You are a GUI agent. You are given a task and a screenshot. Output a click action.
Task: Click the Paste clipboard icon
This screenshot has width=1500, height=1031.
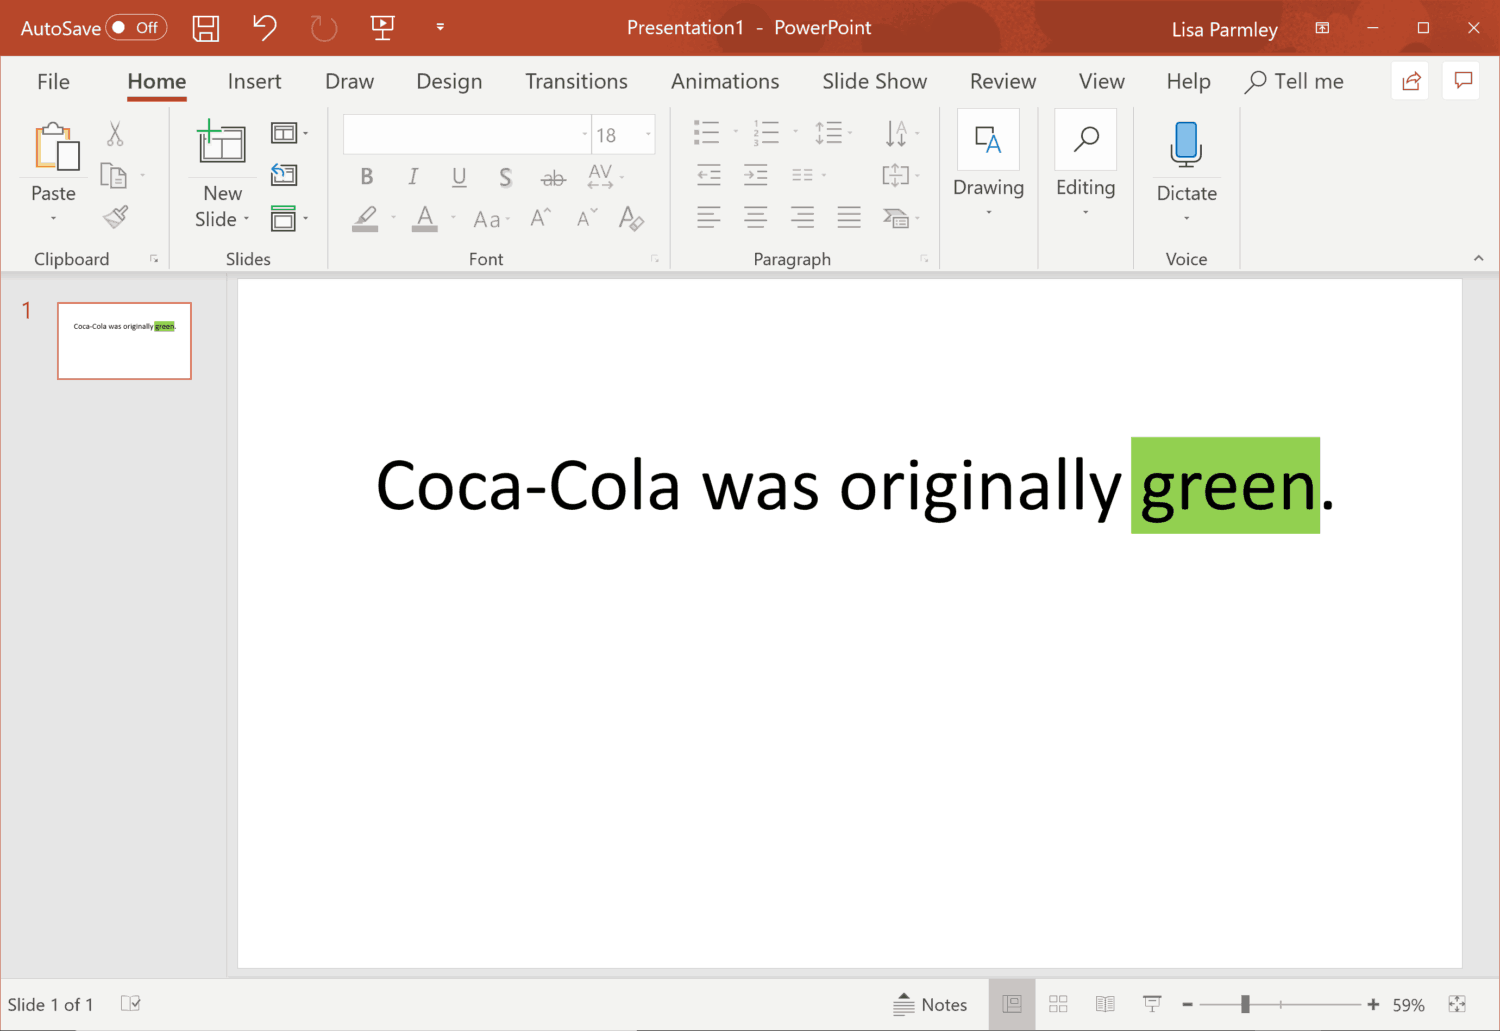pos(55,147)
